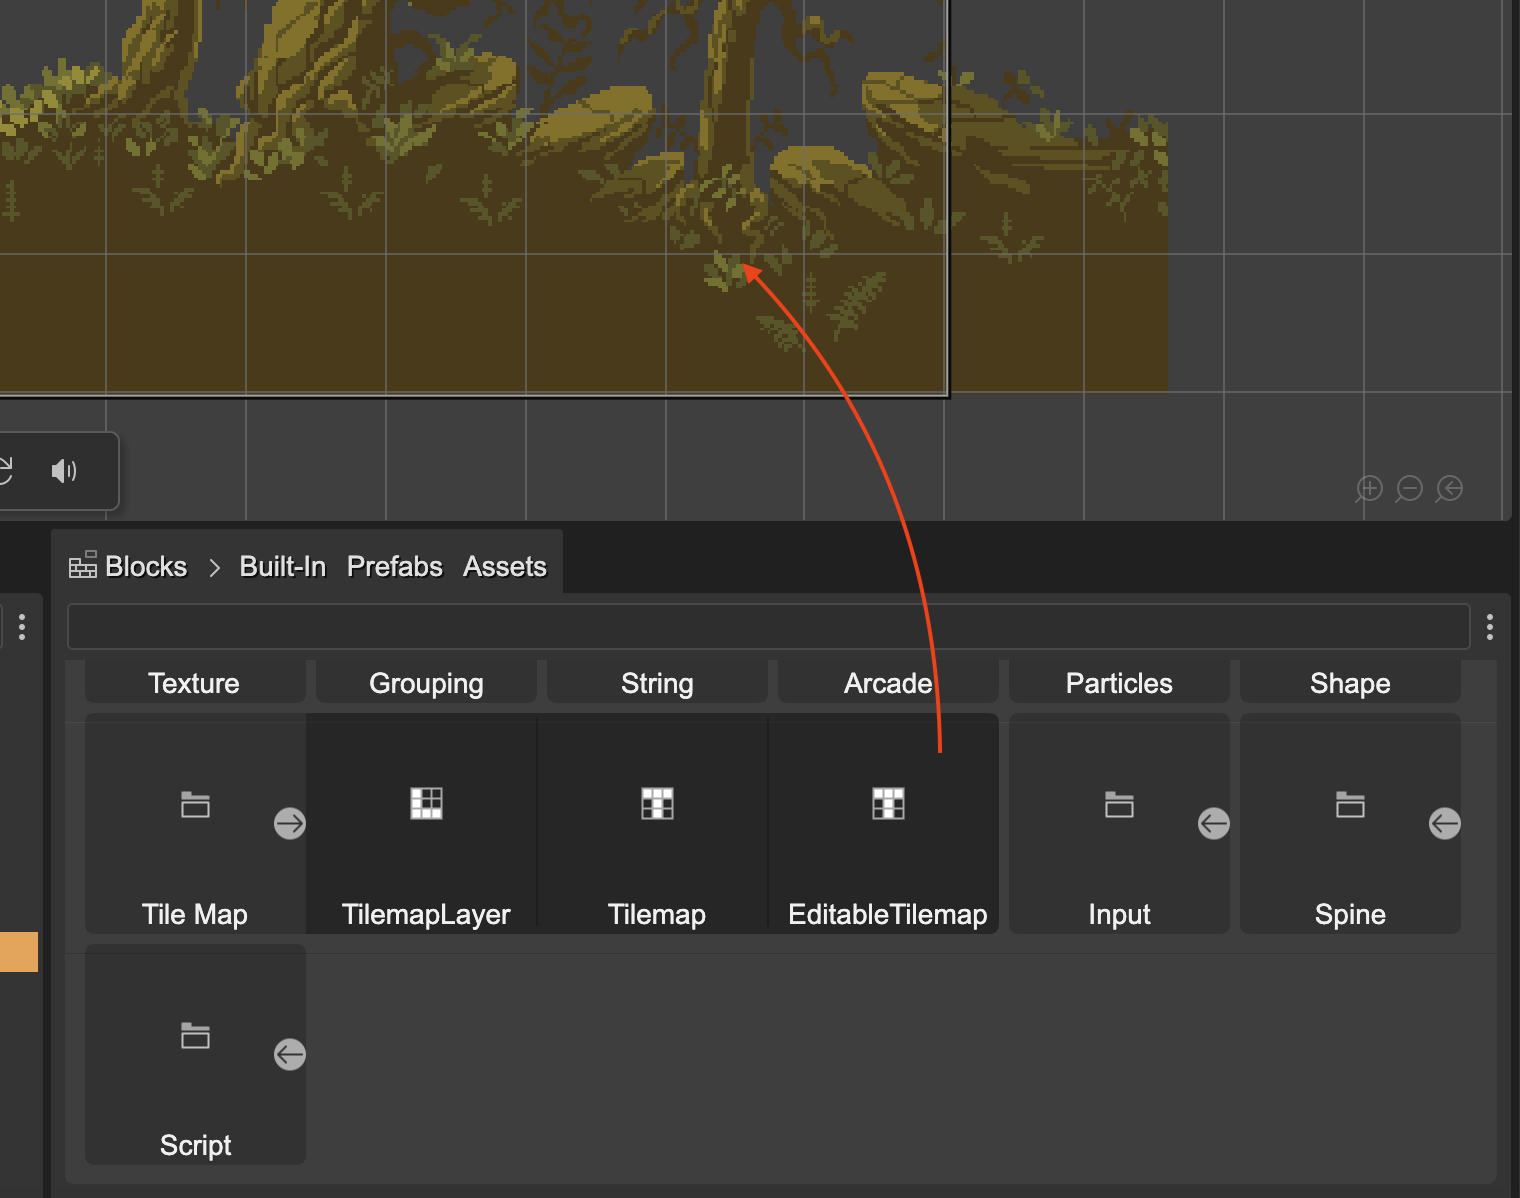Click the Blocks breadcrumb link
The image size is (1520, 1198).
(x=145, y=566)
